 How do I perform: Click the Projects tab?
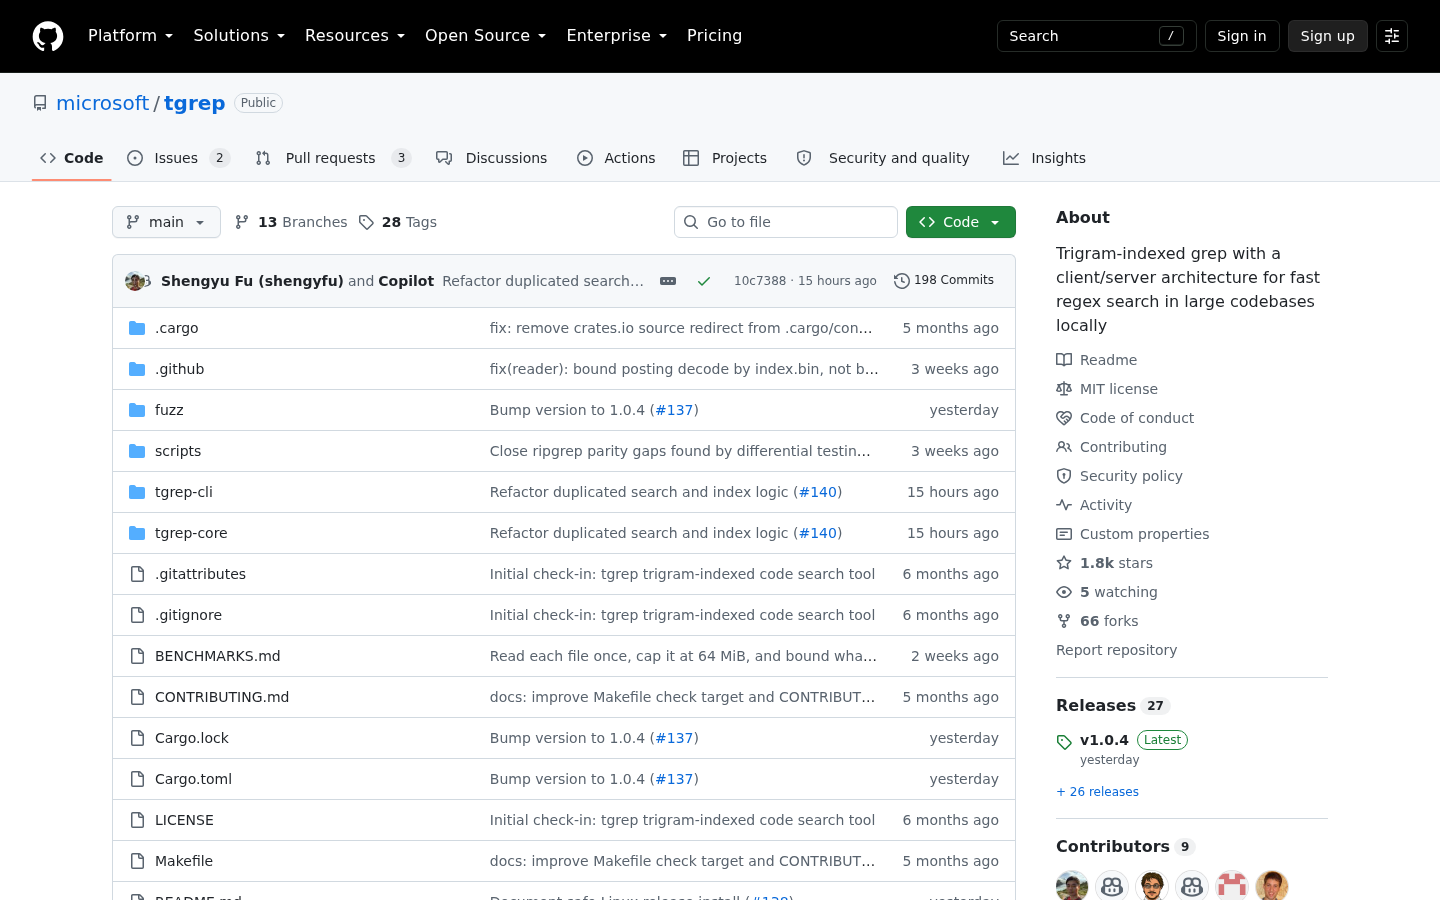725,158
